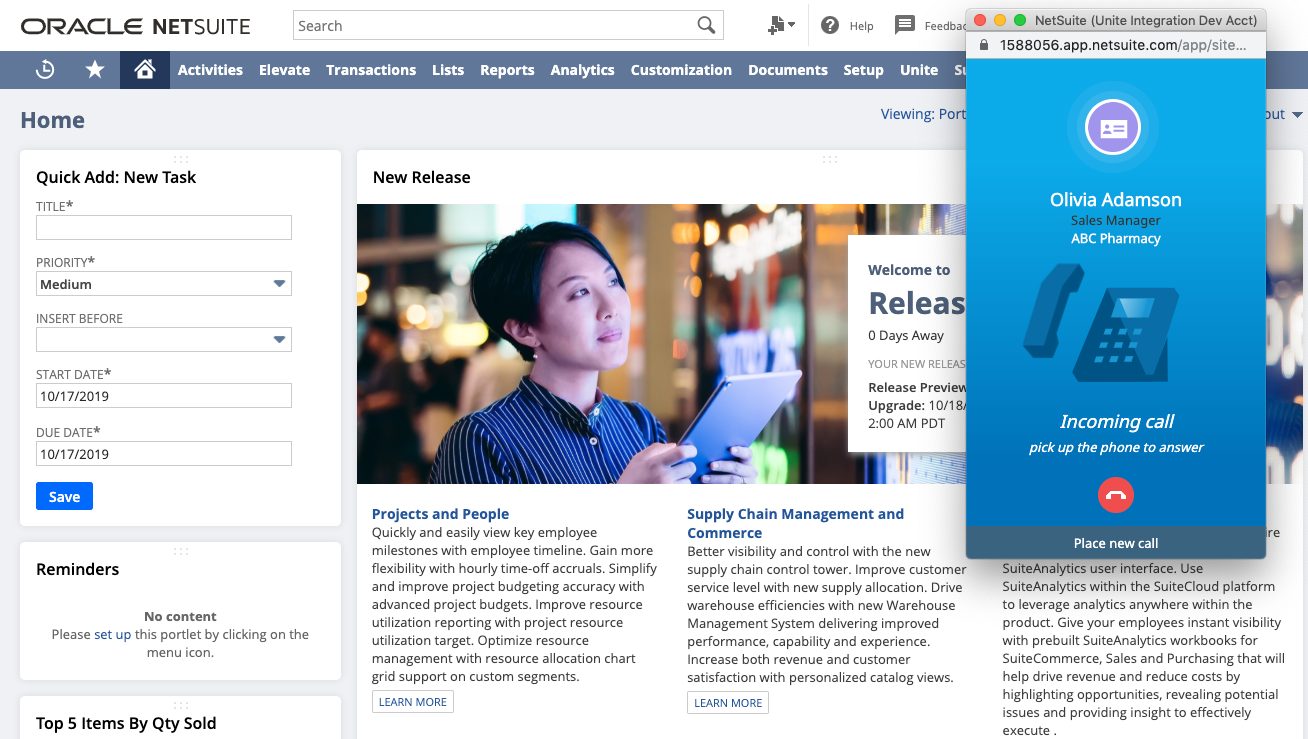
Task: Open the Activities menu
Action: click(210, 70)
